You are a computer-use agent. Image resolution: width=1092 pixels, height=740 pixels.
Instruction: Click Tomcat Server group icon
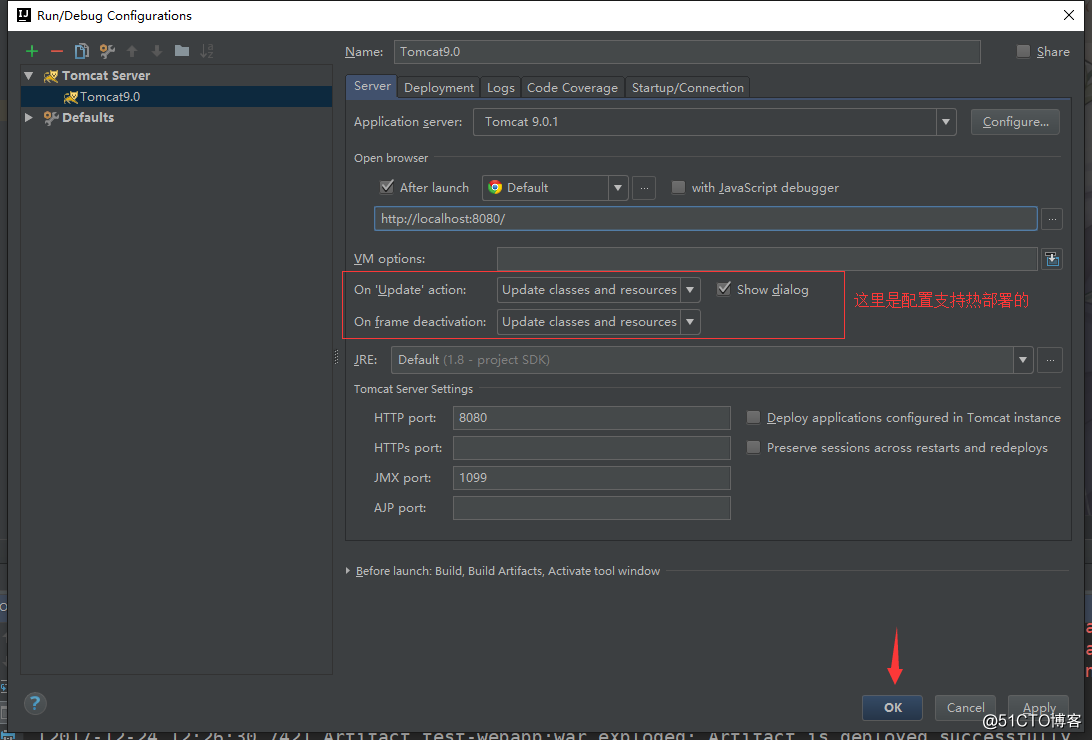pos(50,75)
